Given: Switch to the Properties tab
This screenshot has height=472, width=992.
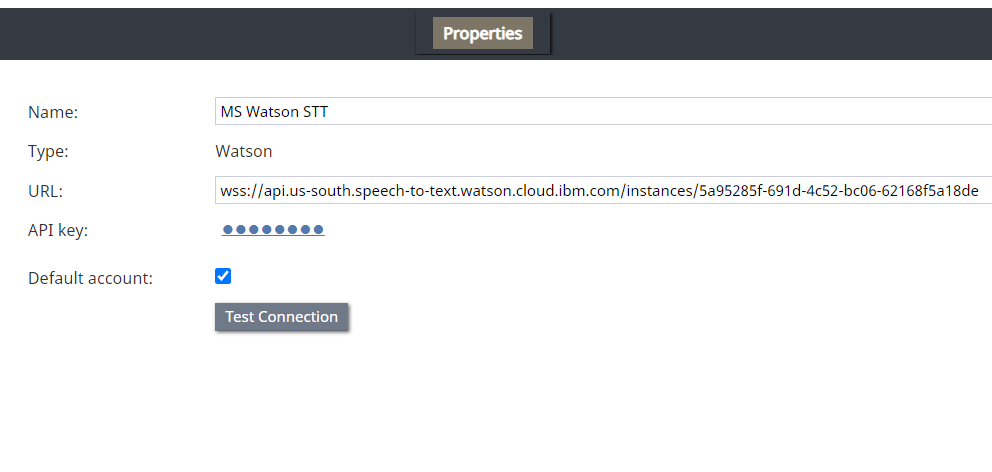Looking at the screenshot, I should point(483,33).
